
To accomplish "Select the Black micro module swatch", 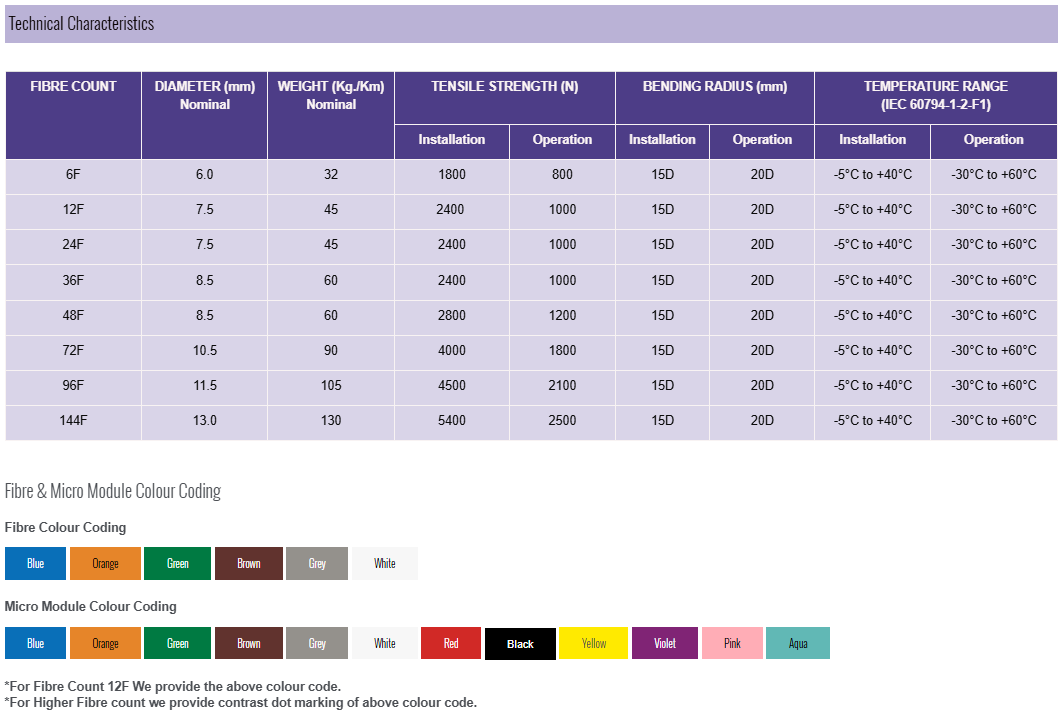I will coord(520,643).
